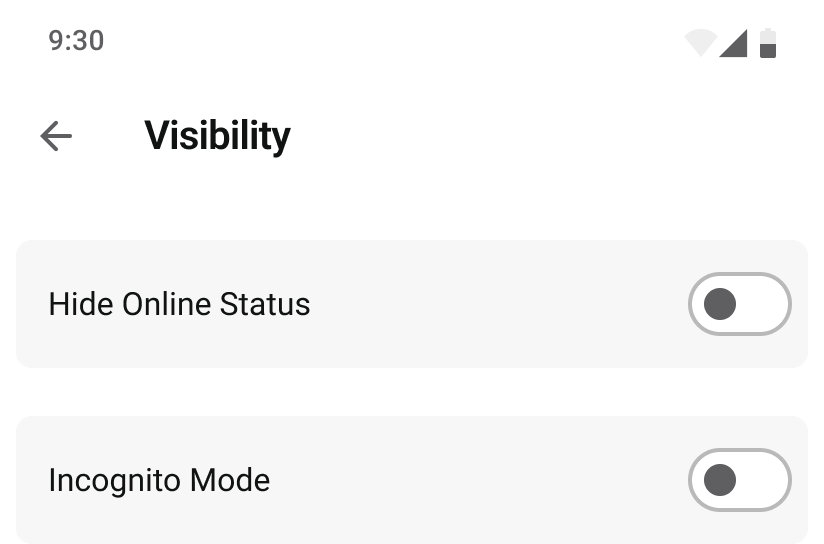824x544 pixels.
Task: Go back using the arrow icon
Action: point(56,136)
